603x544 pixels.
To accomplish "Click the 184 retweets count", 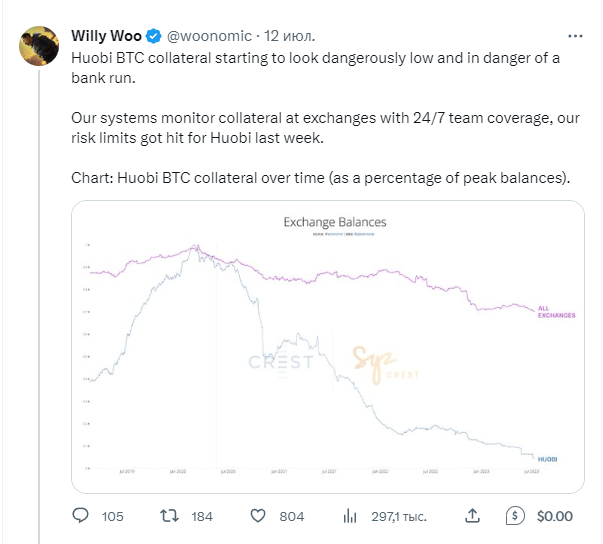I will pyautogui.click(x=202, y=516).
